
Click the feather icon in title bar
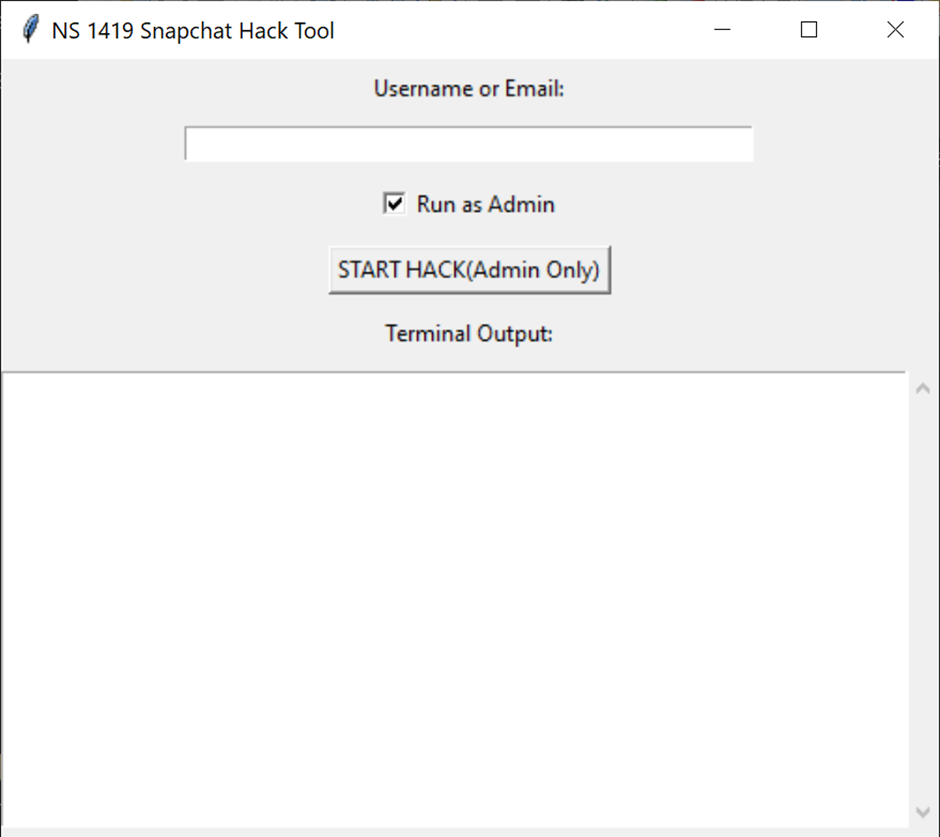[x=31, y=30]
